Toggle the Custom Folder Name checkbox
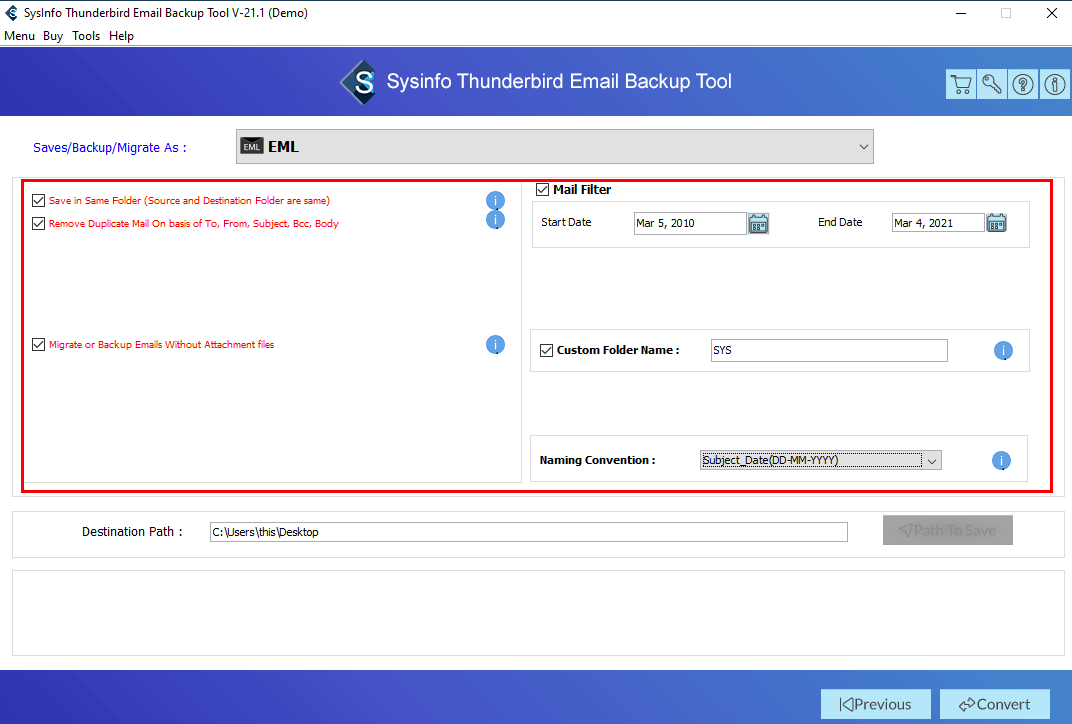 [x=546, y=351]
